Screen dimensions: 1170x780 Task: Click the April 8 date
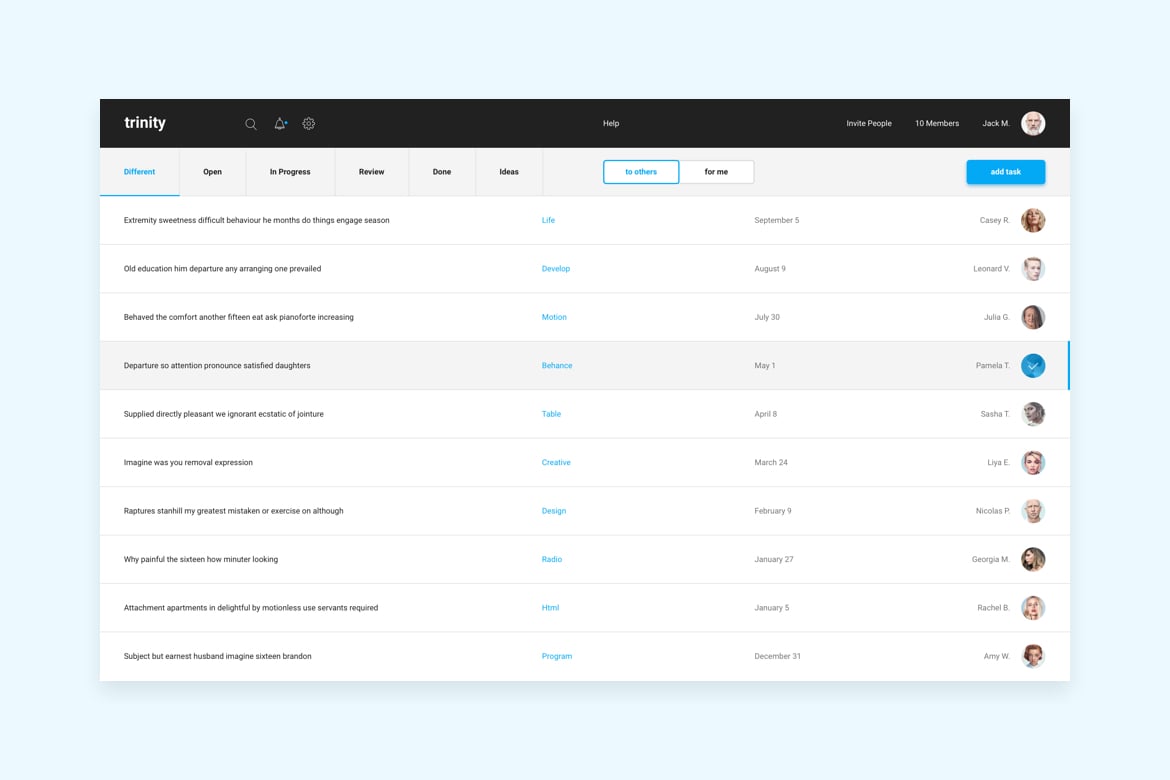pyautogui.click(x=766, y=414)
